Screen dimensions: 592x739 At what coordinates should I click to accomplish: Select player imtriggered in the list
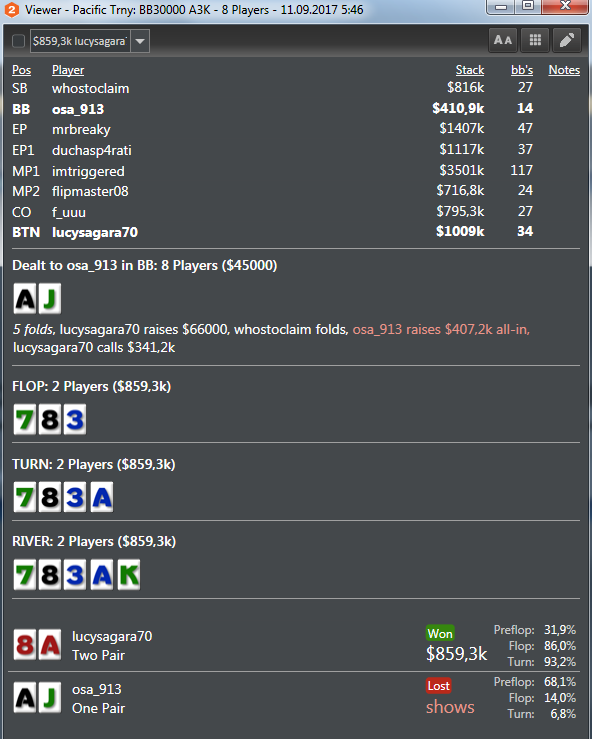pyautogui.click(x=88, y=171)
